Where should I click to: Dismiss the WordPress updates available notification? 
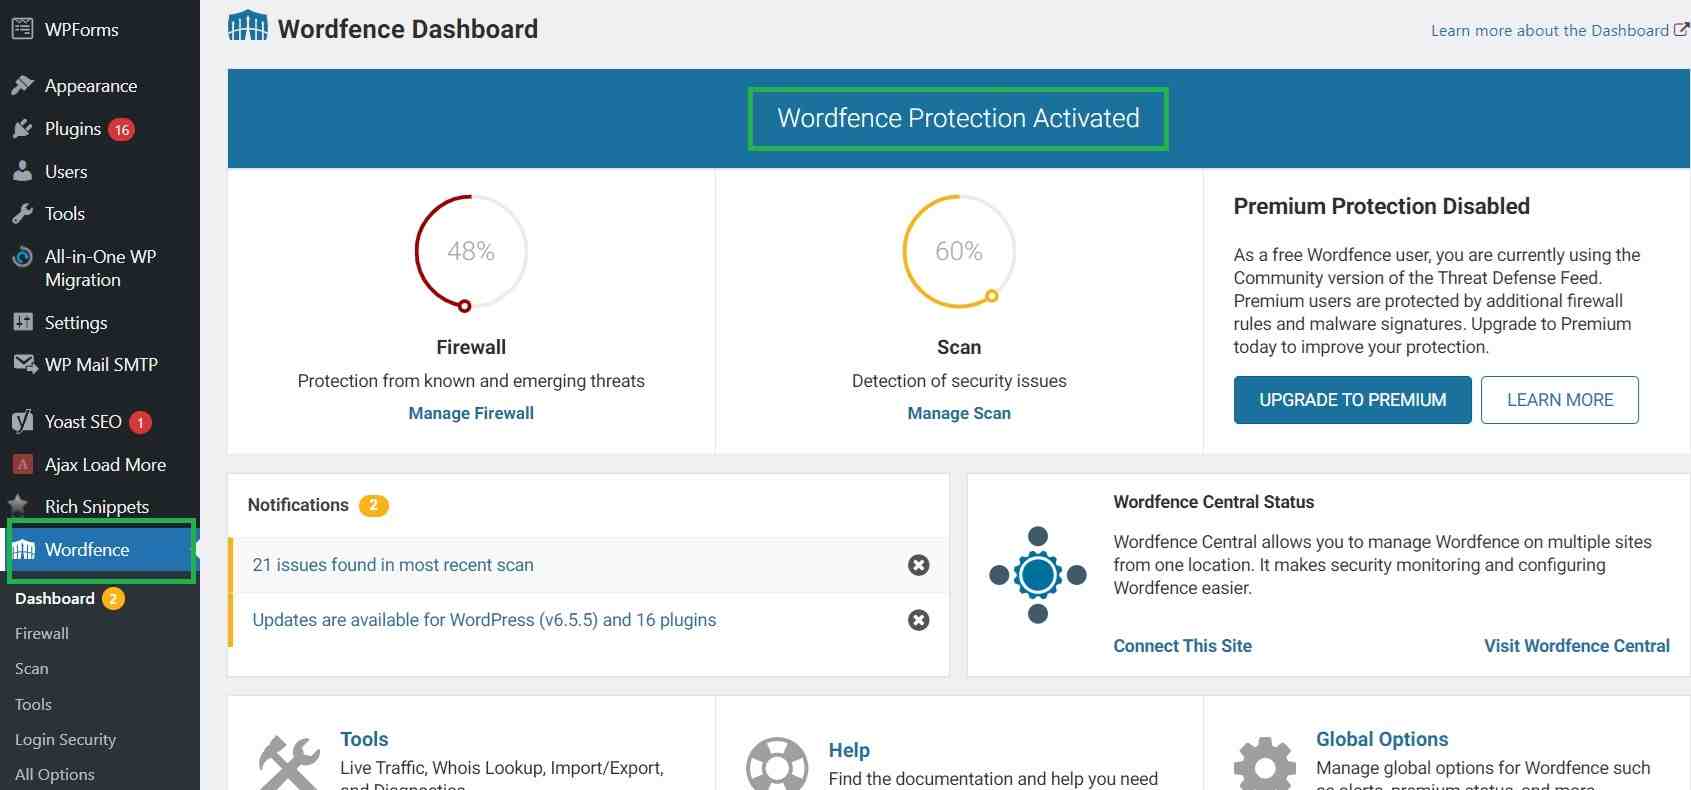pos(918,620)
